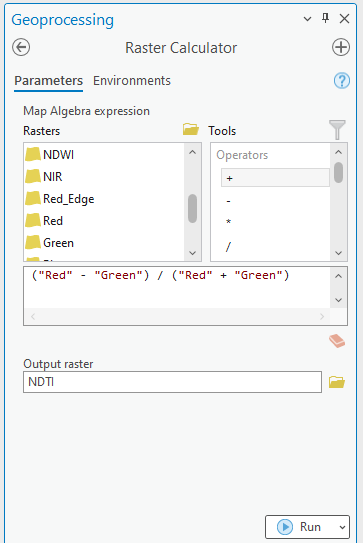The width and height of the screenshot is (363, 543).
Task: Choose the plus operator
Action: pos(275,178)
